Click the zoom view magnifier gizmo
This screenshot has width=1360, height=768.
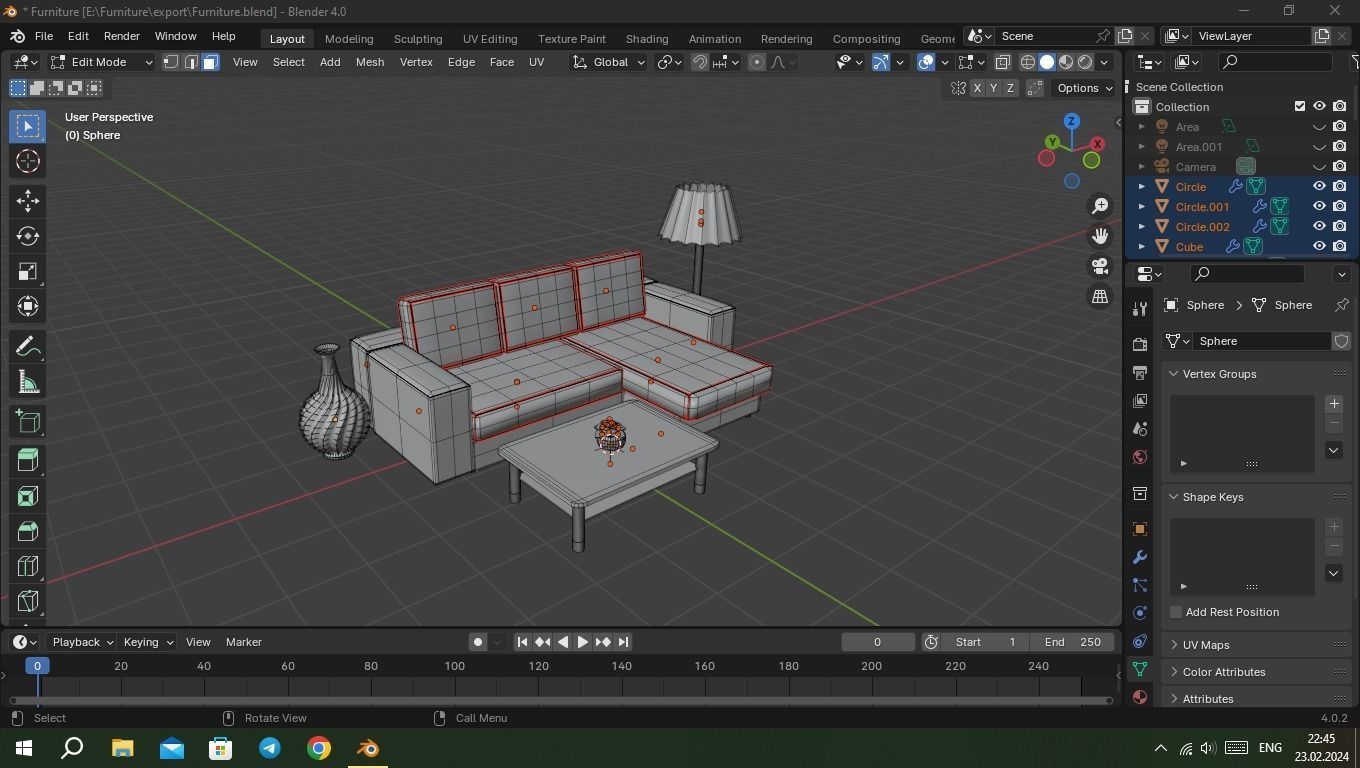point(1100,206)
